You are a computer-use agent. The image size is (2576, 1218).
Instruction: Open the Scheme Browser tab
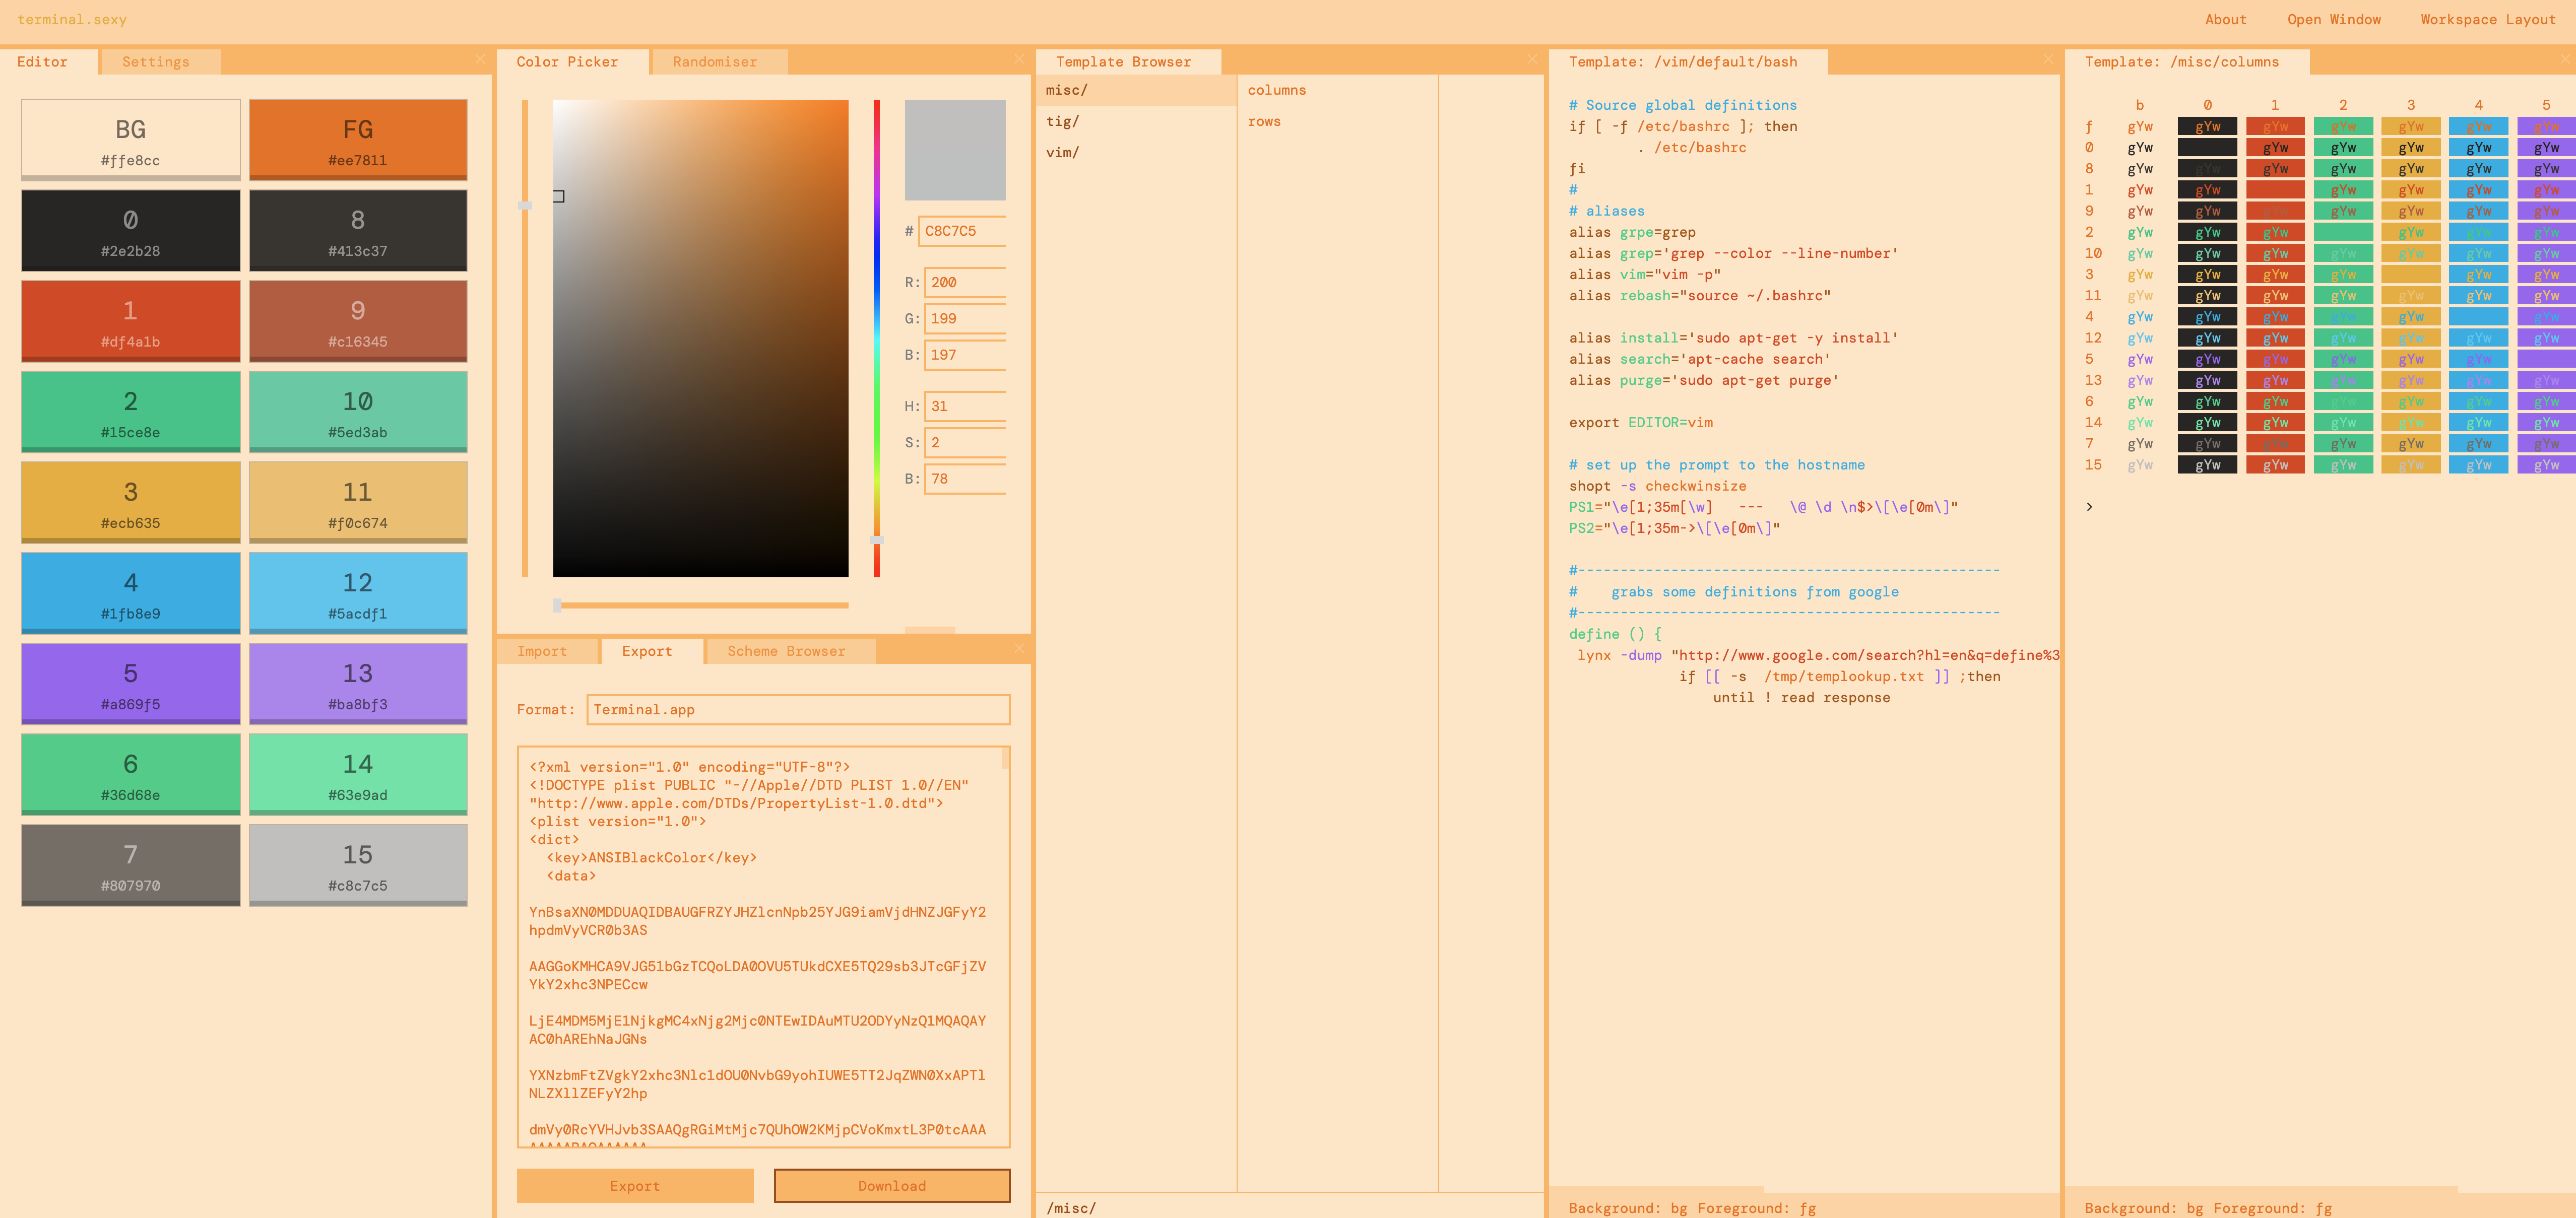pos(786,651)
